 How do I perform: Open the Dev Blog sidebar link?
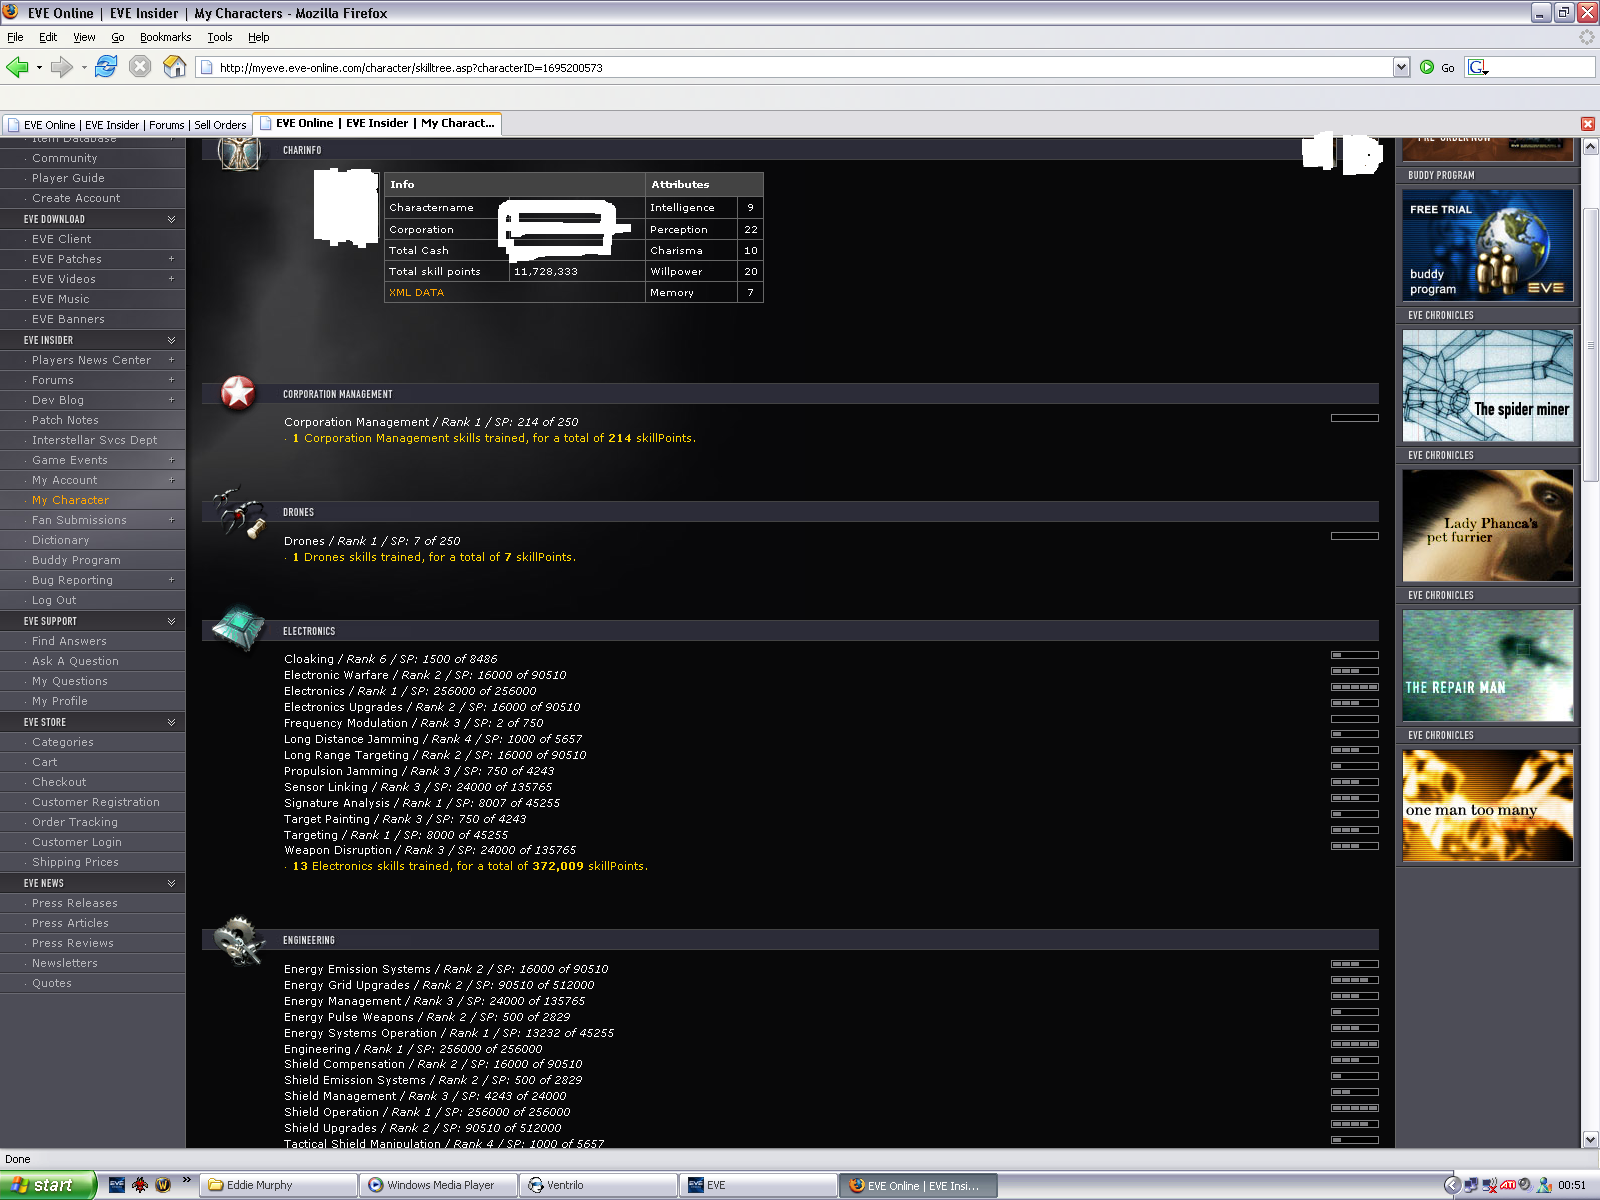click(x=58, y=400)
